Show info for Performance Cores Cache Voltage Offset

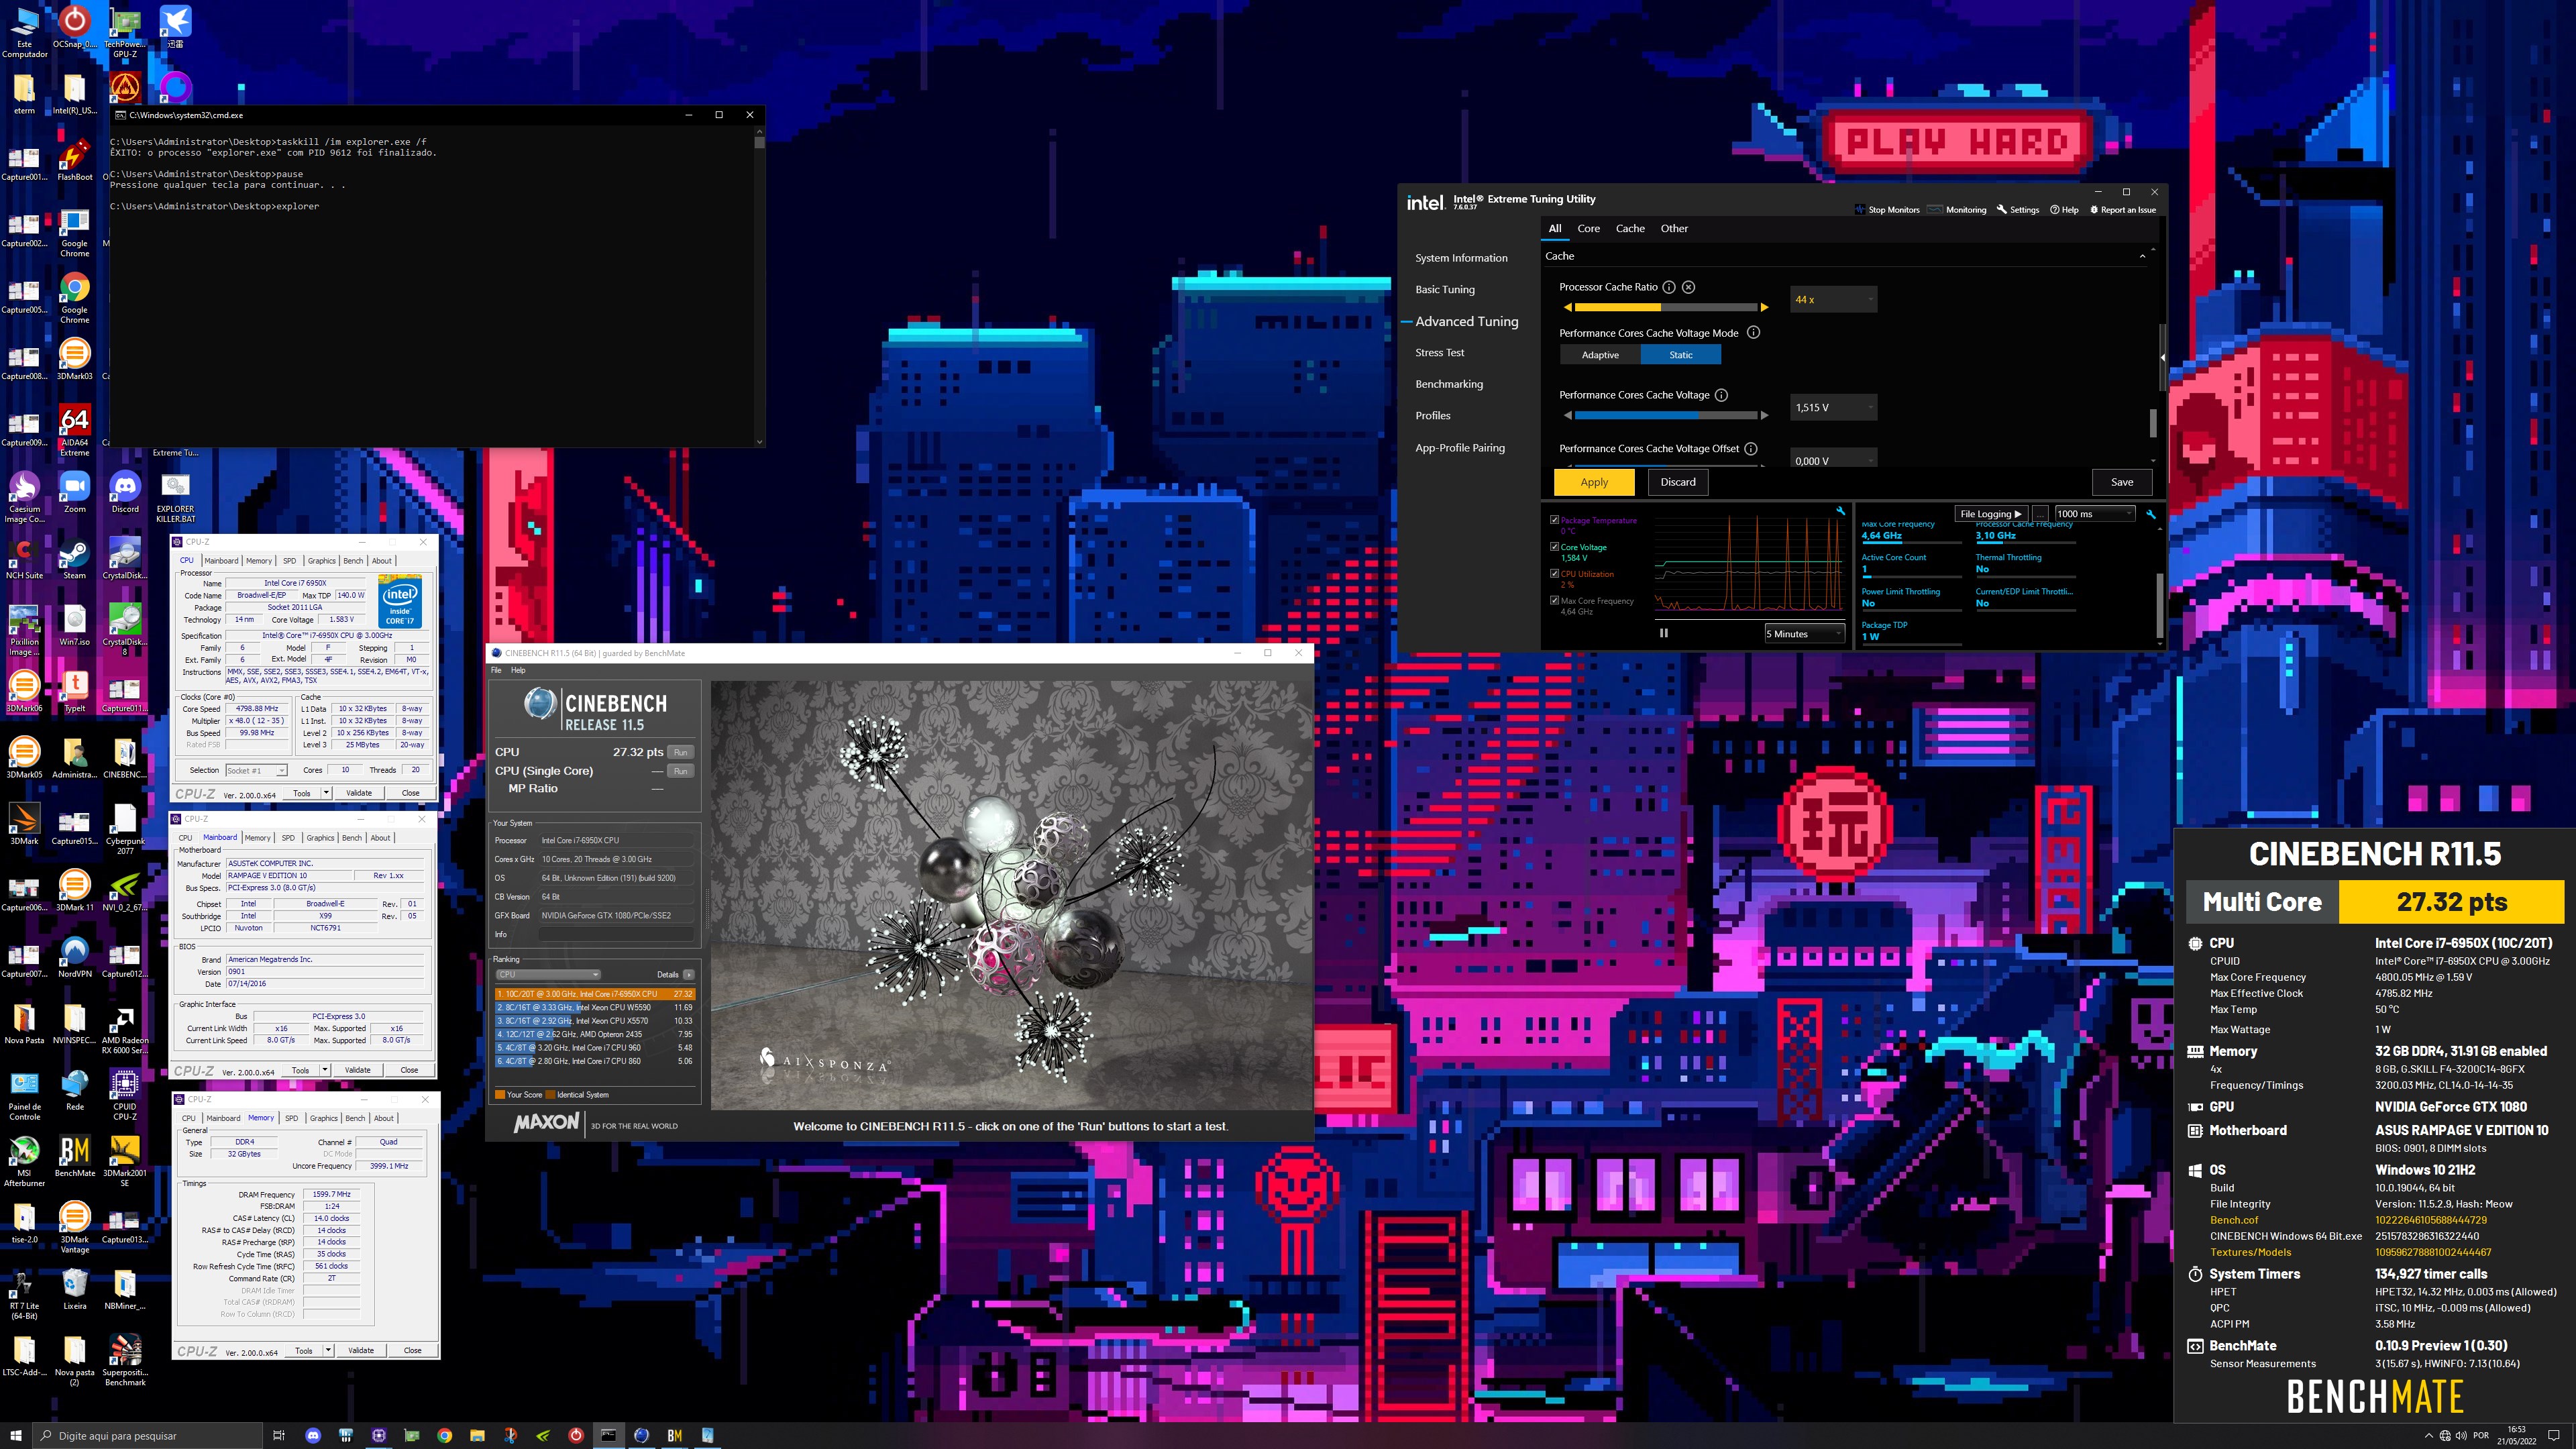1751,449
